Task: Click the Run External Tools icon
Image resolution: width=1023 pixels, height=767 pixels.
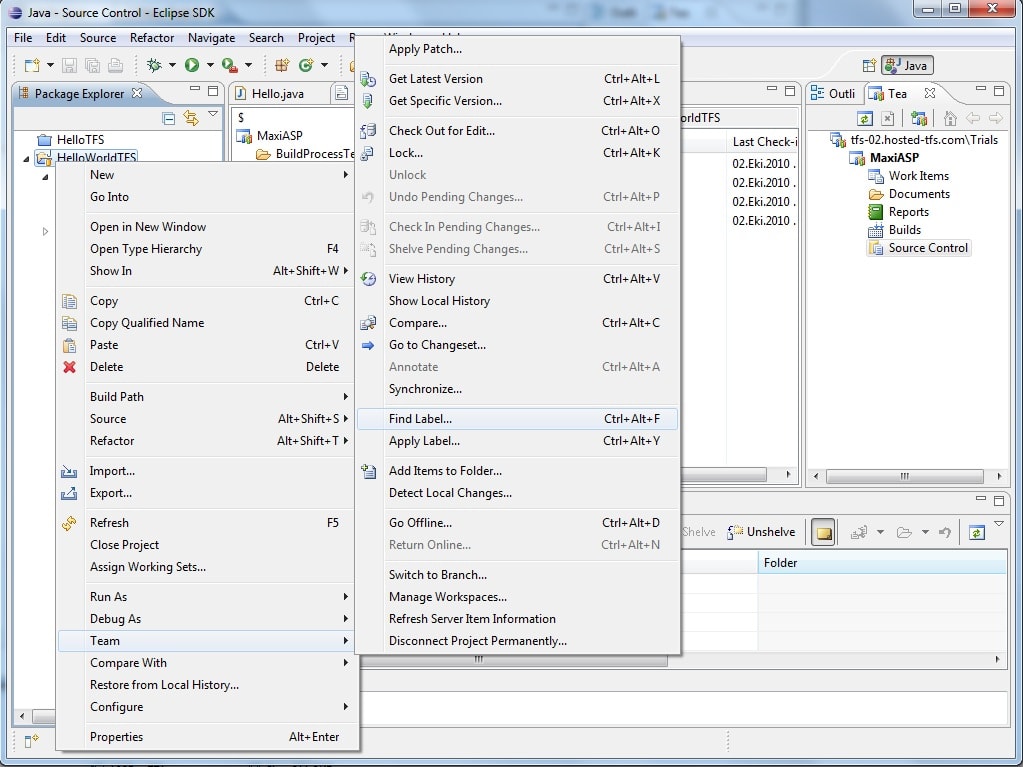Action: coord(229,65)
